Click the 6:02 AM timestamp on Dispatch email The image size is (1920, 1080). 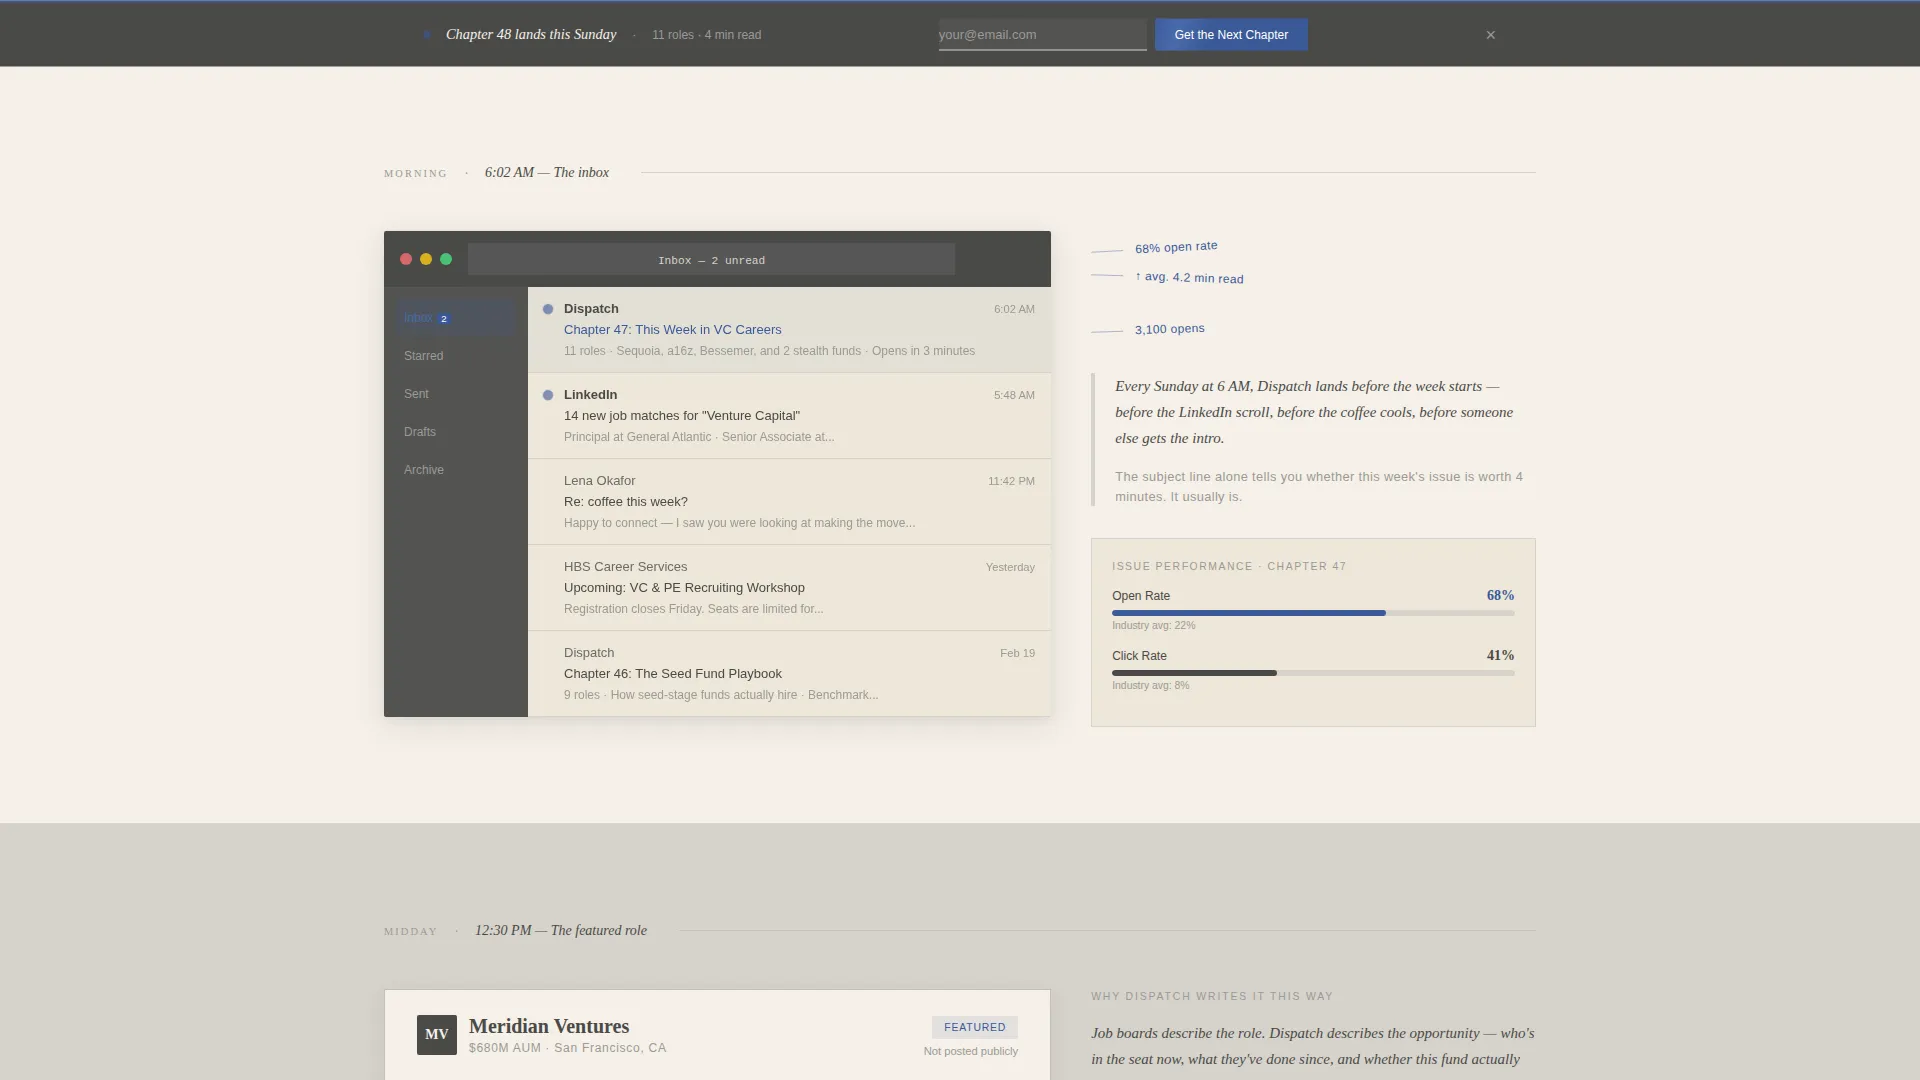pos(1014,309)
